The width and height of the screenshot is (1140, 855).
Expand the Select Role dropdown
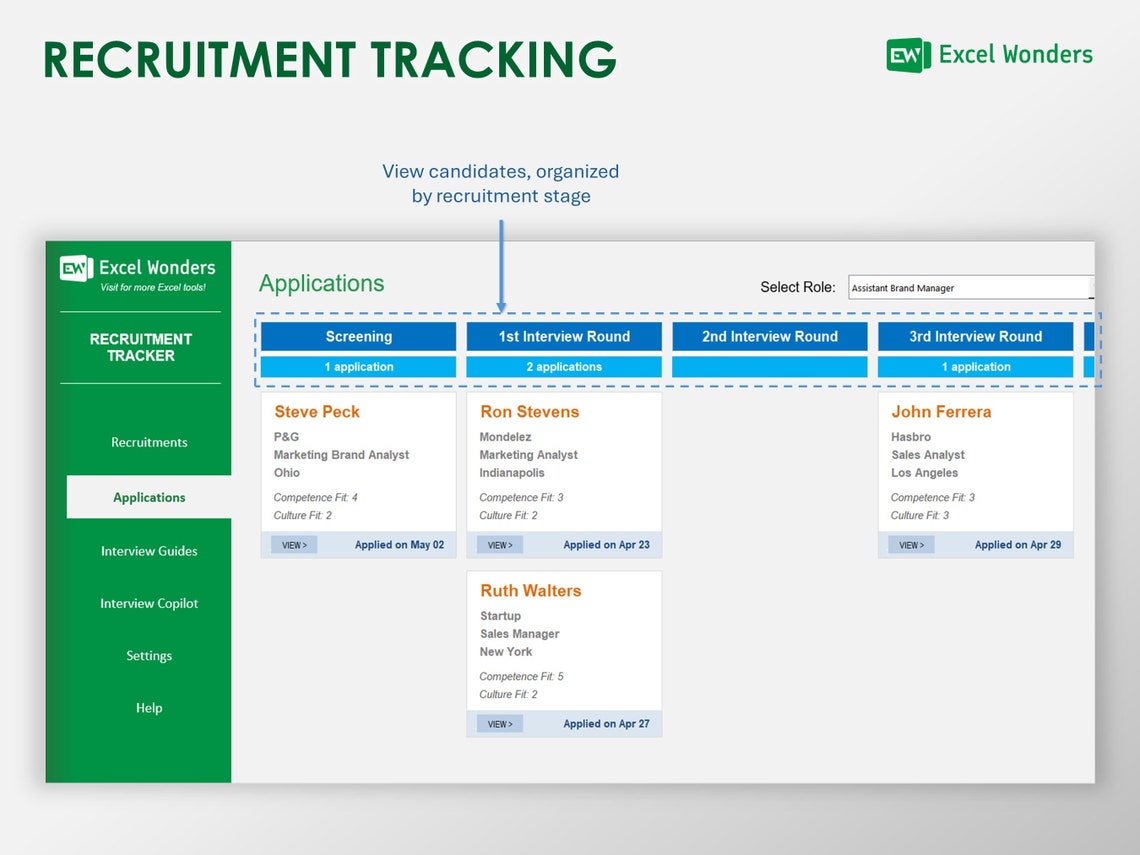coord(1088,287)
